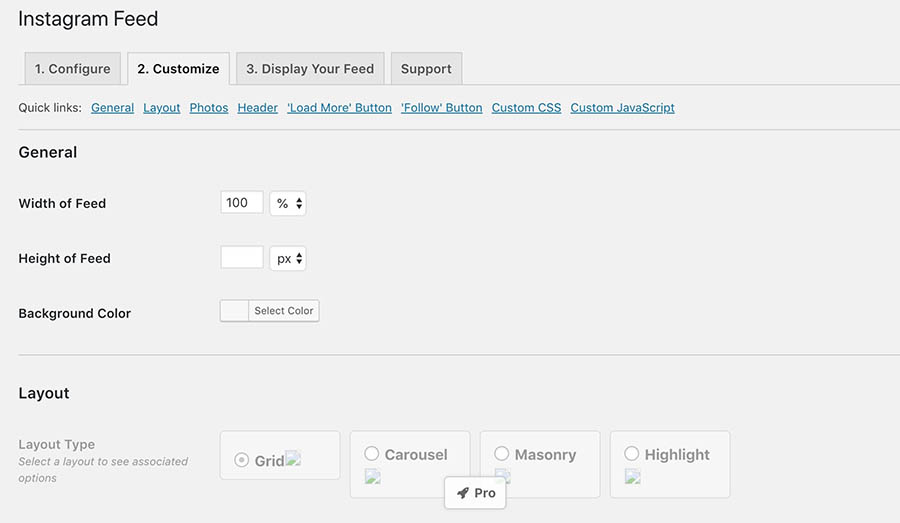Viewport: 900px width, 523px height.
Task: Click the Highlight layout preview image
Action: [x=633, y=477]
